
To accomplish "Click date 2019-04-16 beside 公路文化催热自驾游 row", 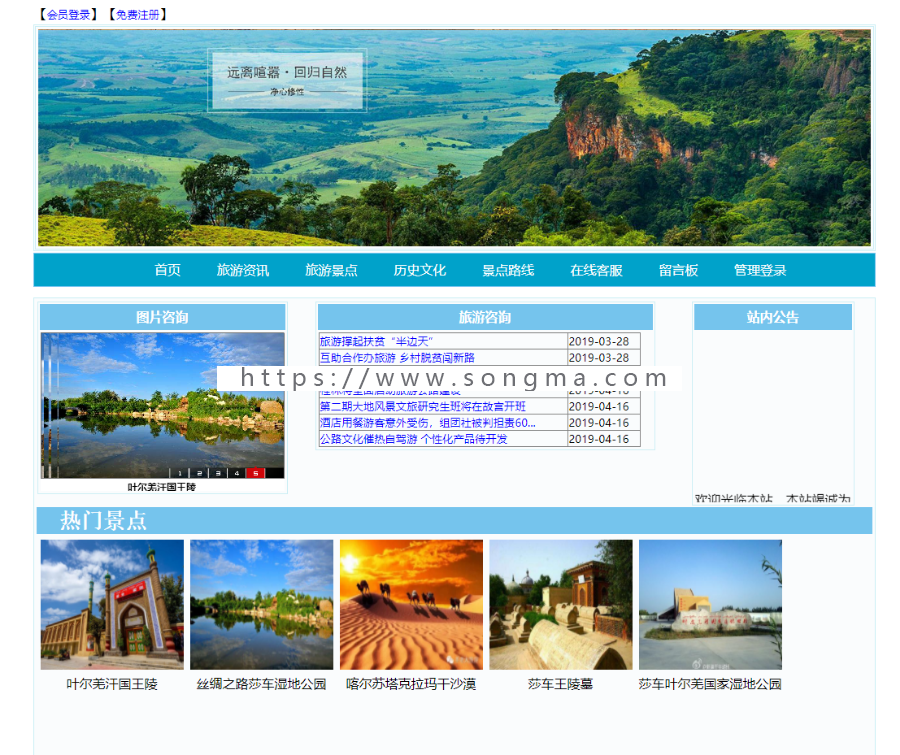I will click(599, 439).
